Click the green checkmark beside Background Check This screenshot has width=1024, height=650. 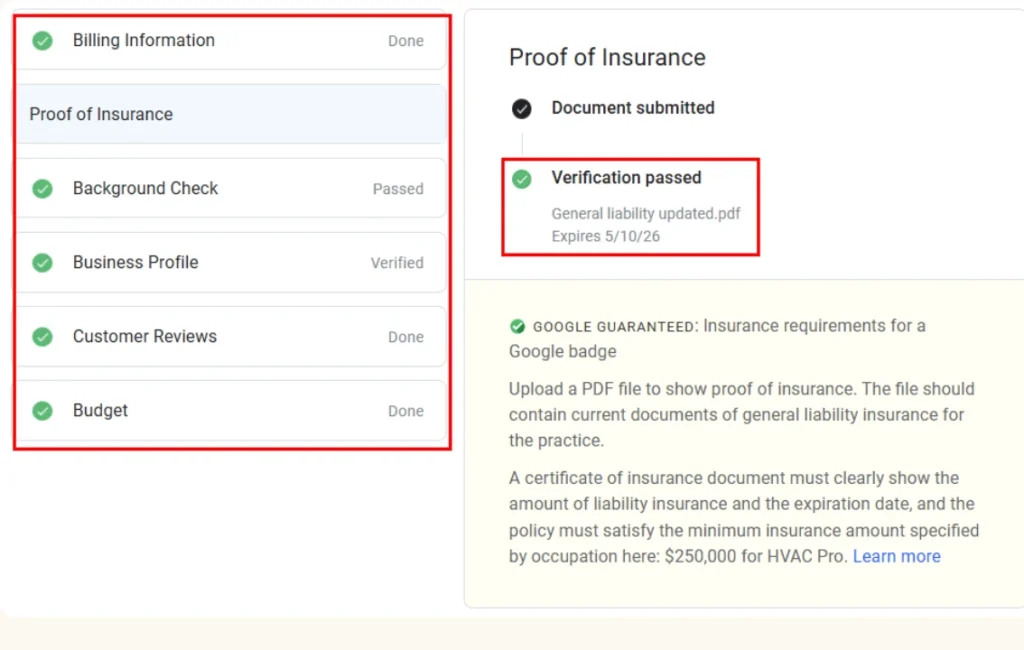[42, 189]
